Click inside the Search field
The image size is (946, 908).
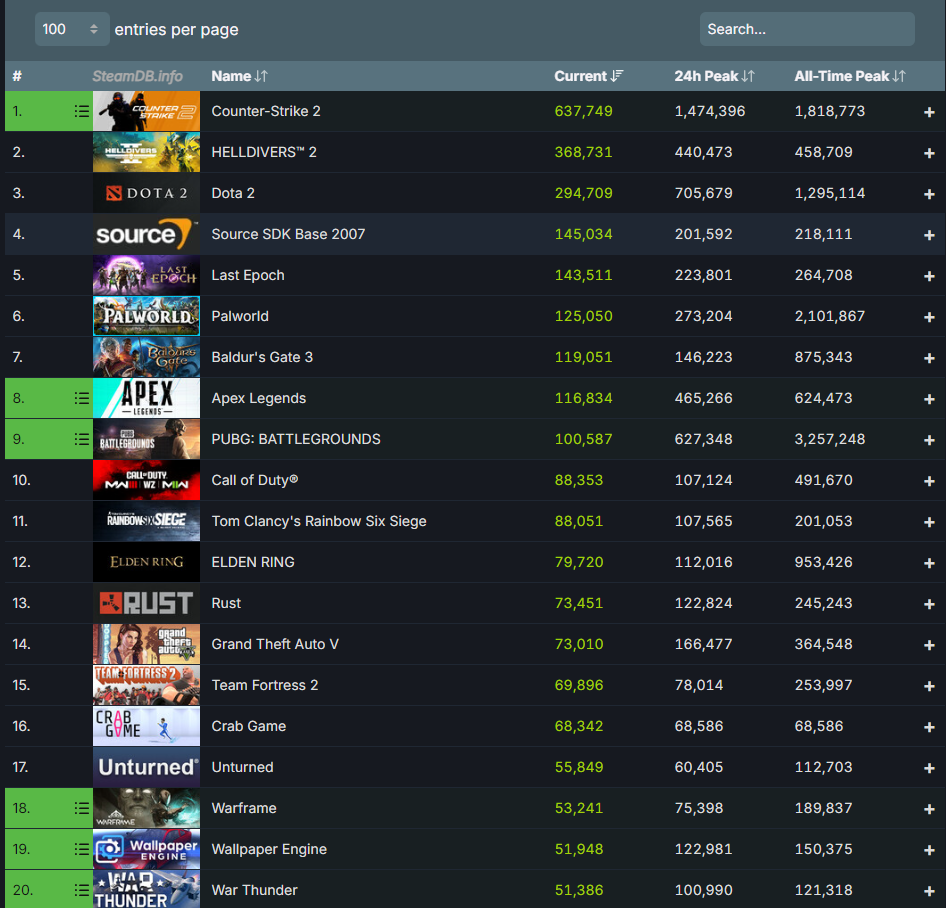click(806, 29)
